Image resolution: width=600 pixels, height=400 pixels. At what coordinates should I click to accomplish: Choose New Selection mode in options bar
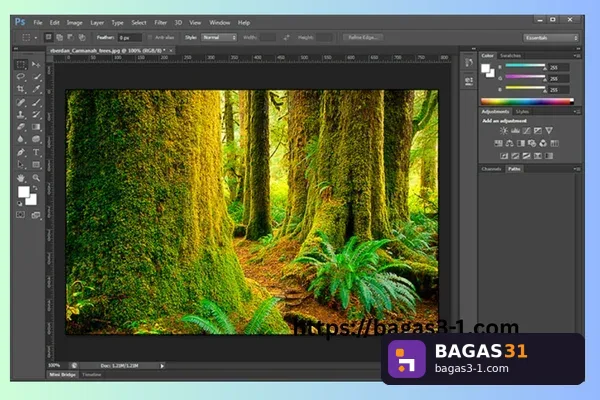(49, 37)
